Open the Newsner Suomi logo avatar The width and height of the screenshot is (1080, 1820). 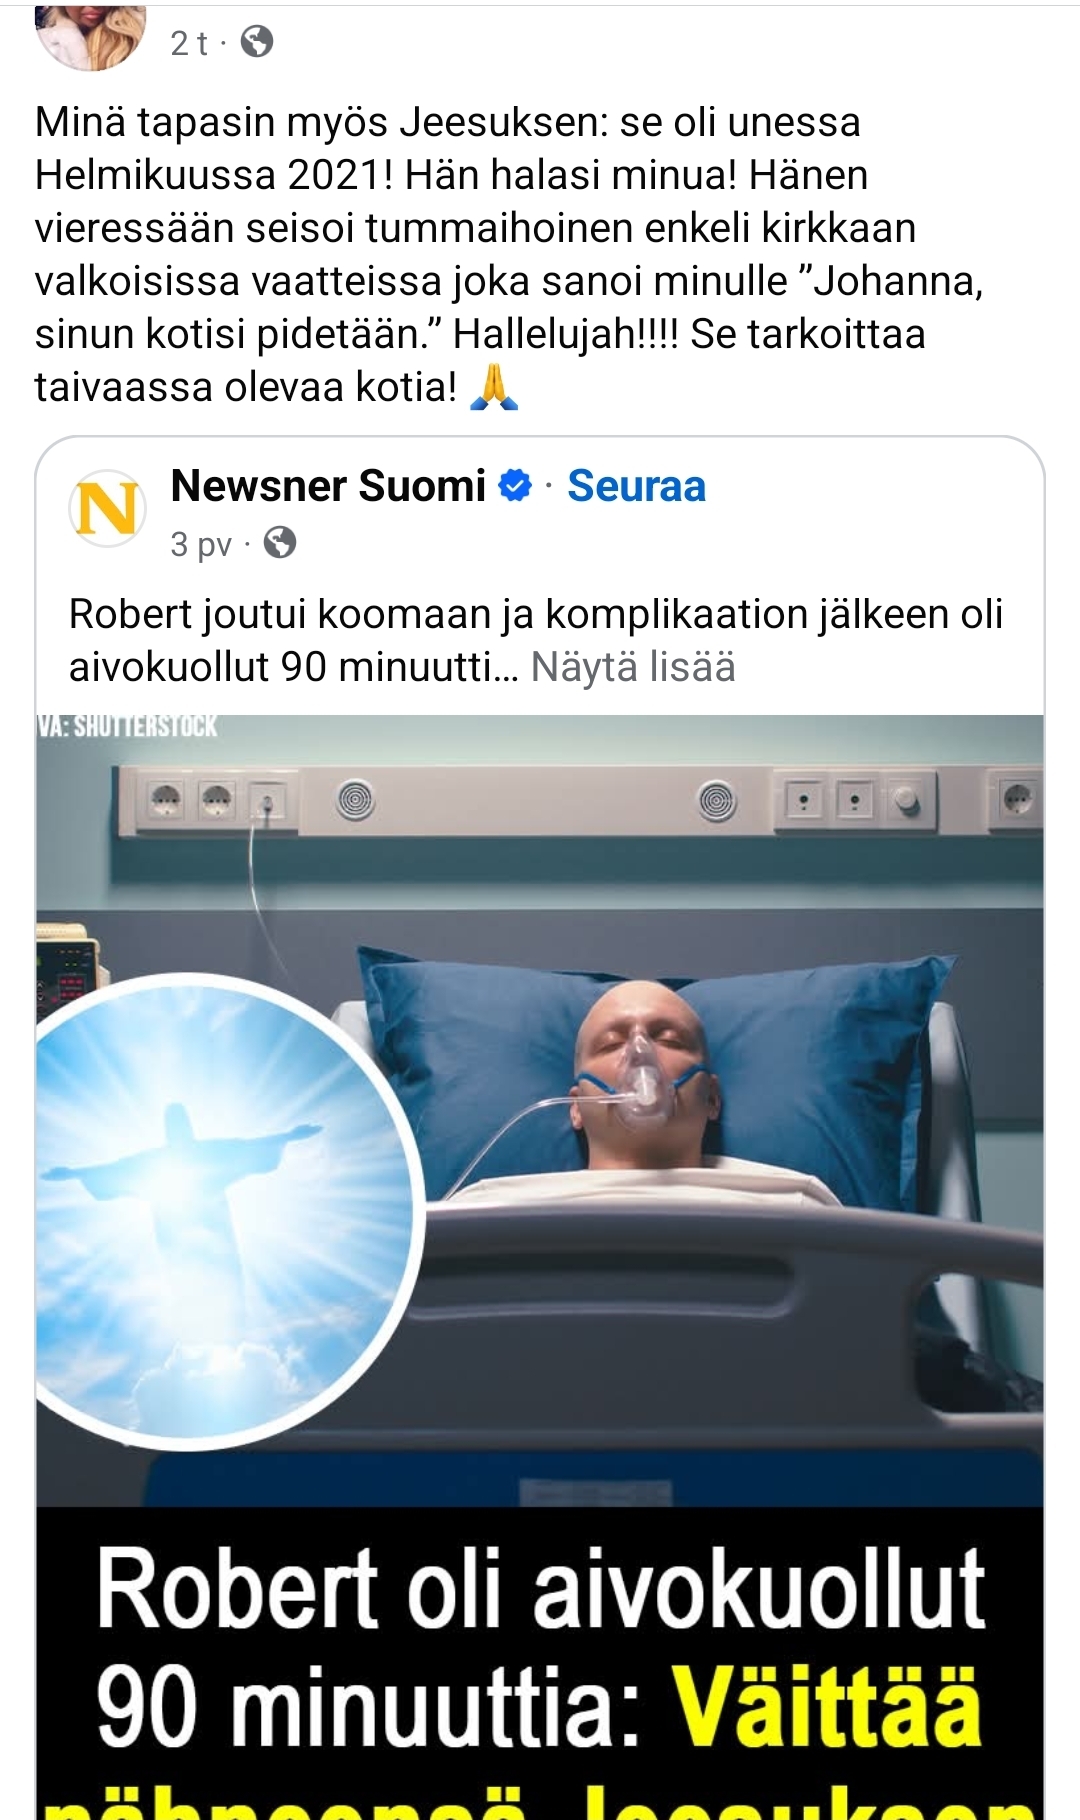107,509
